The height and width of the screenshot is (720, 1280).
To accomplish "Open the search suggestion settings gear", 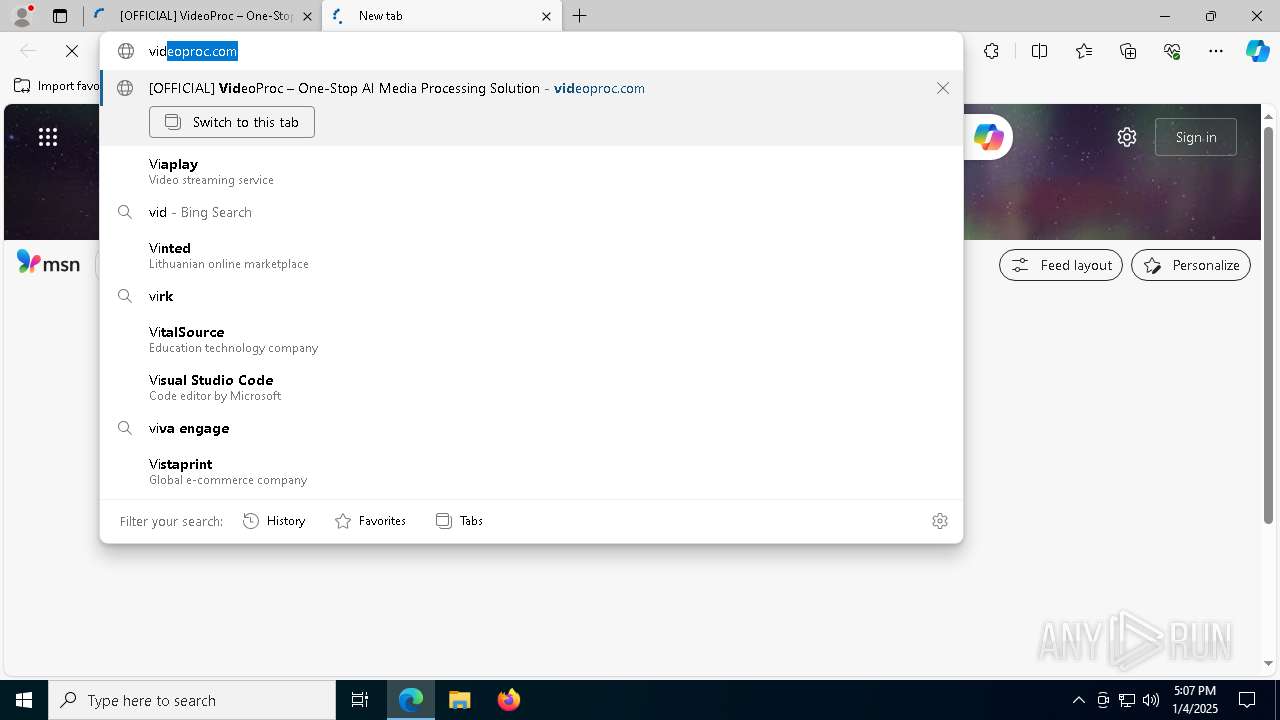I will tap(940, 521).
